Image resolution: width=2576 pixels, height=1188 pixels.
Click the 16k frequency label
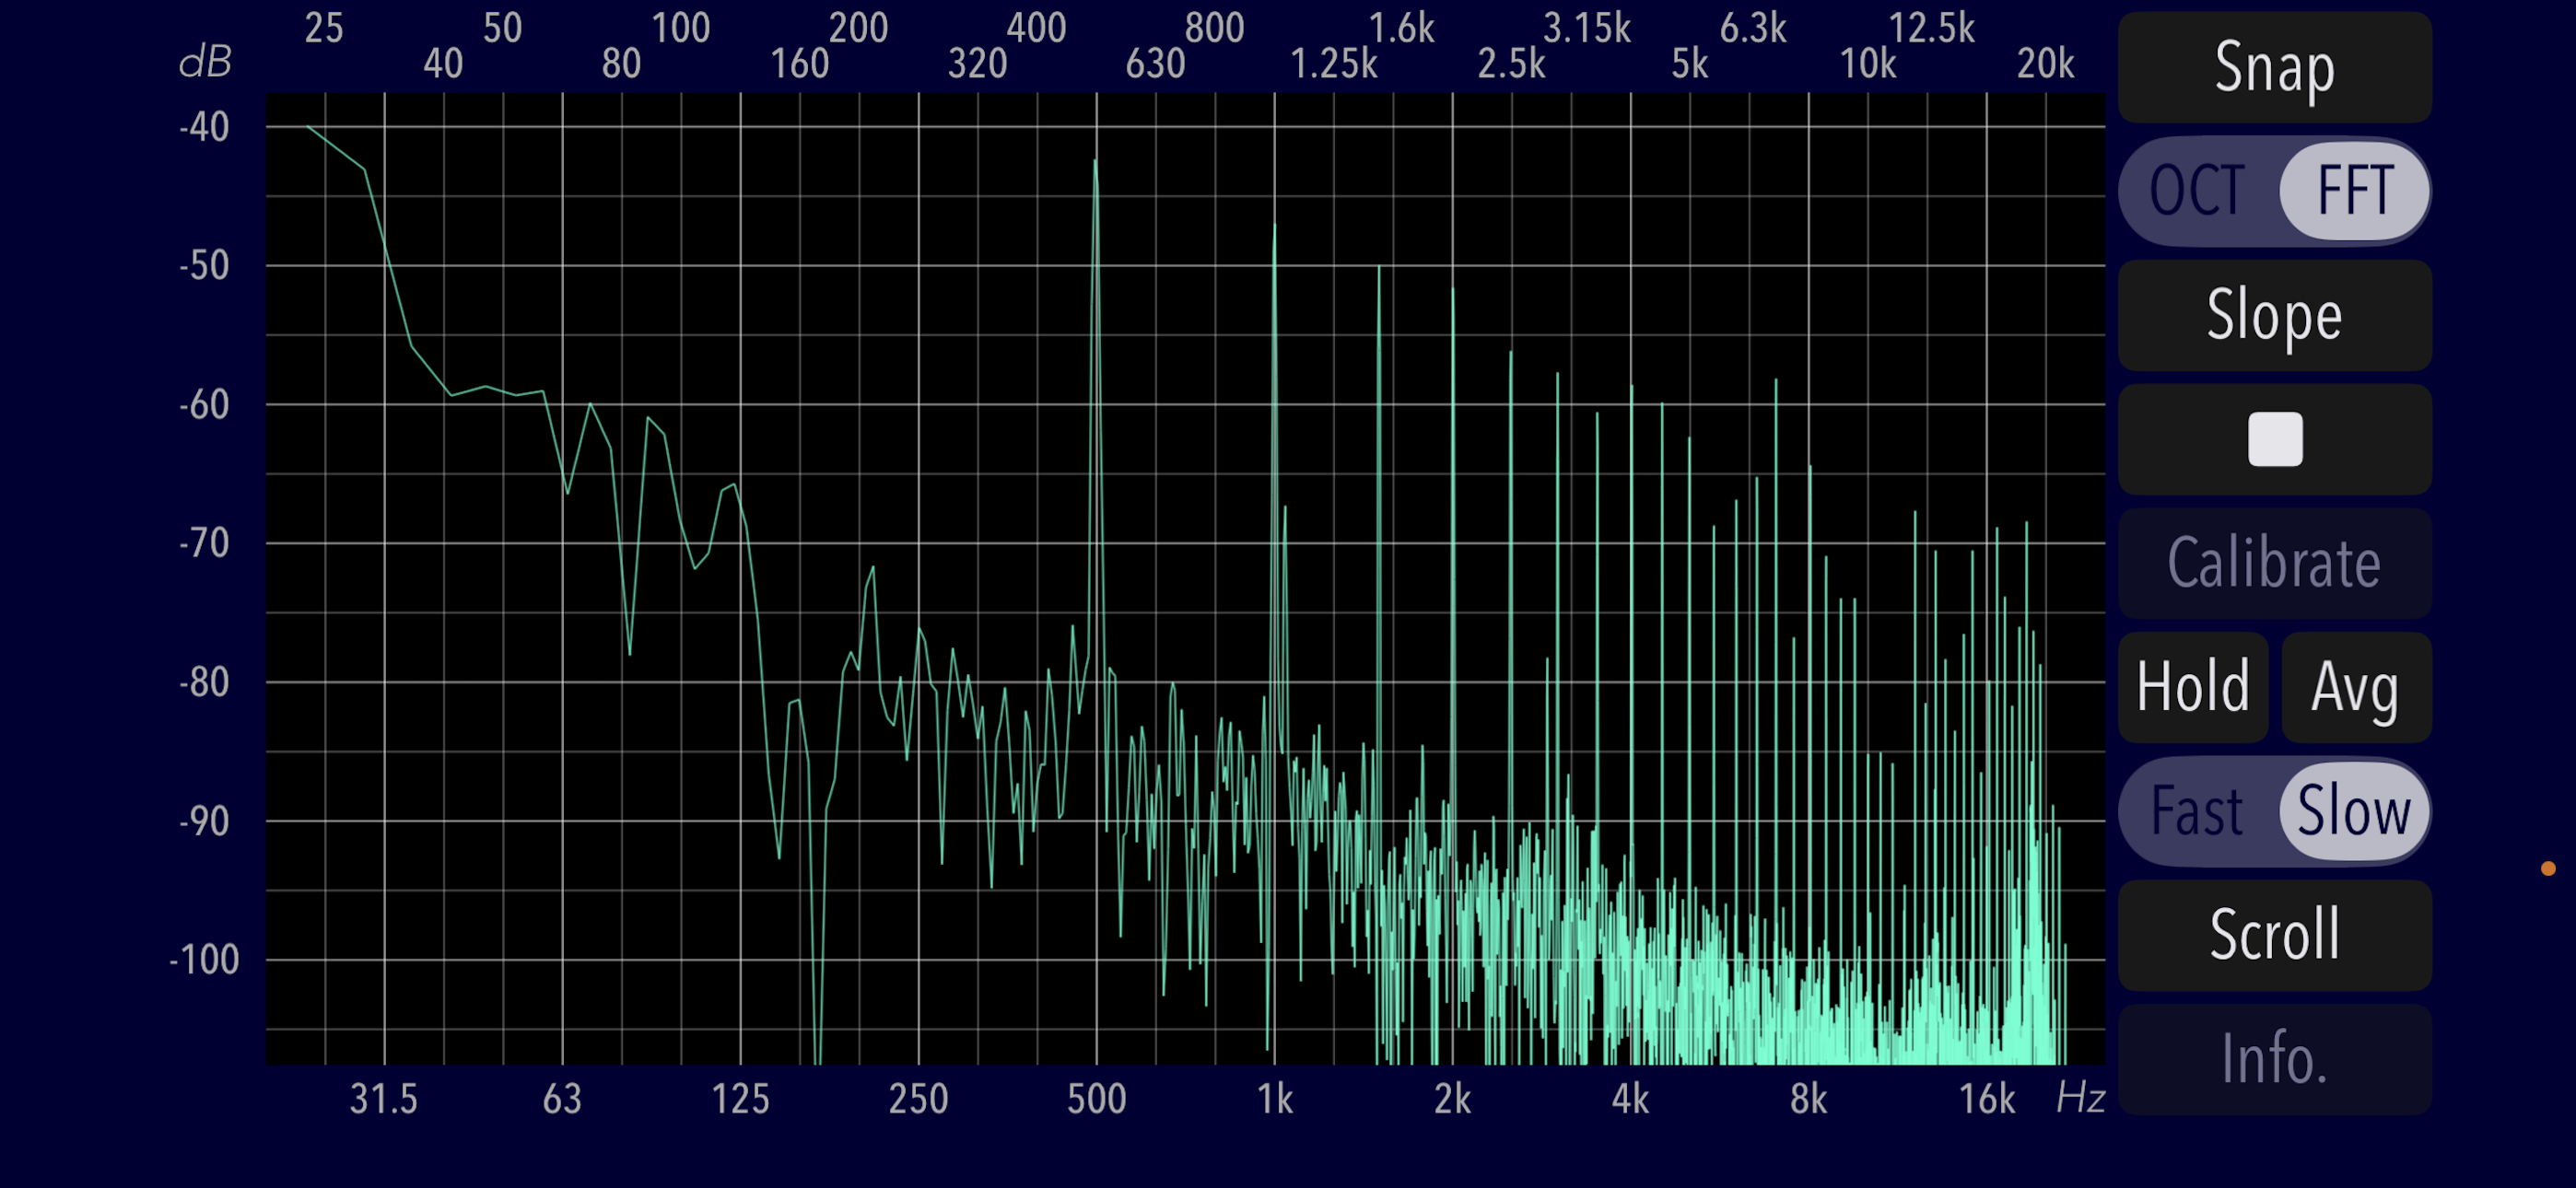1986,1099
